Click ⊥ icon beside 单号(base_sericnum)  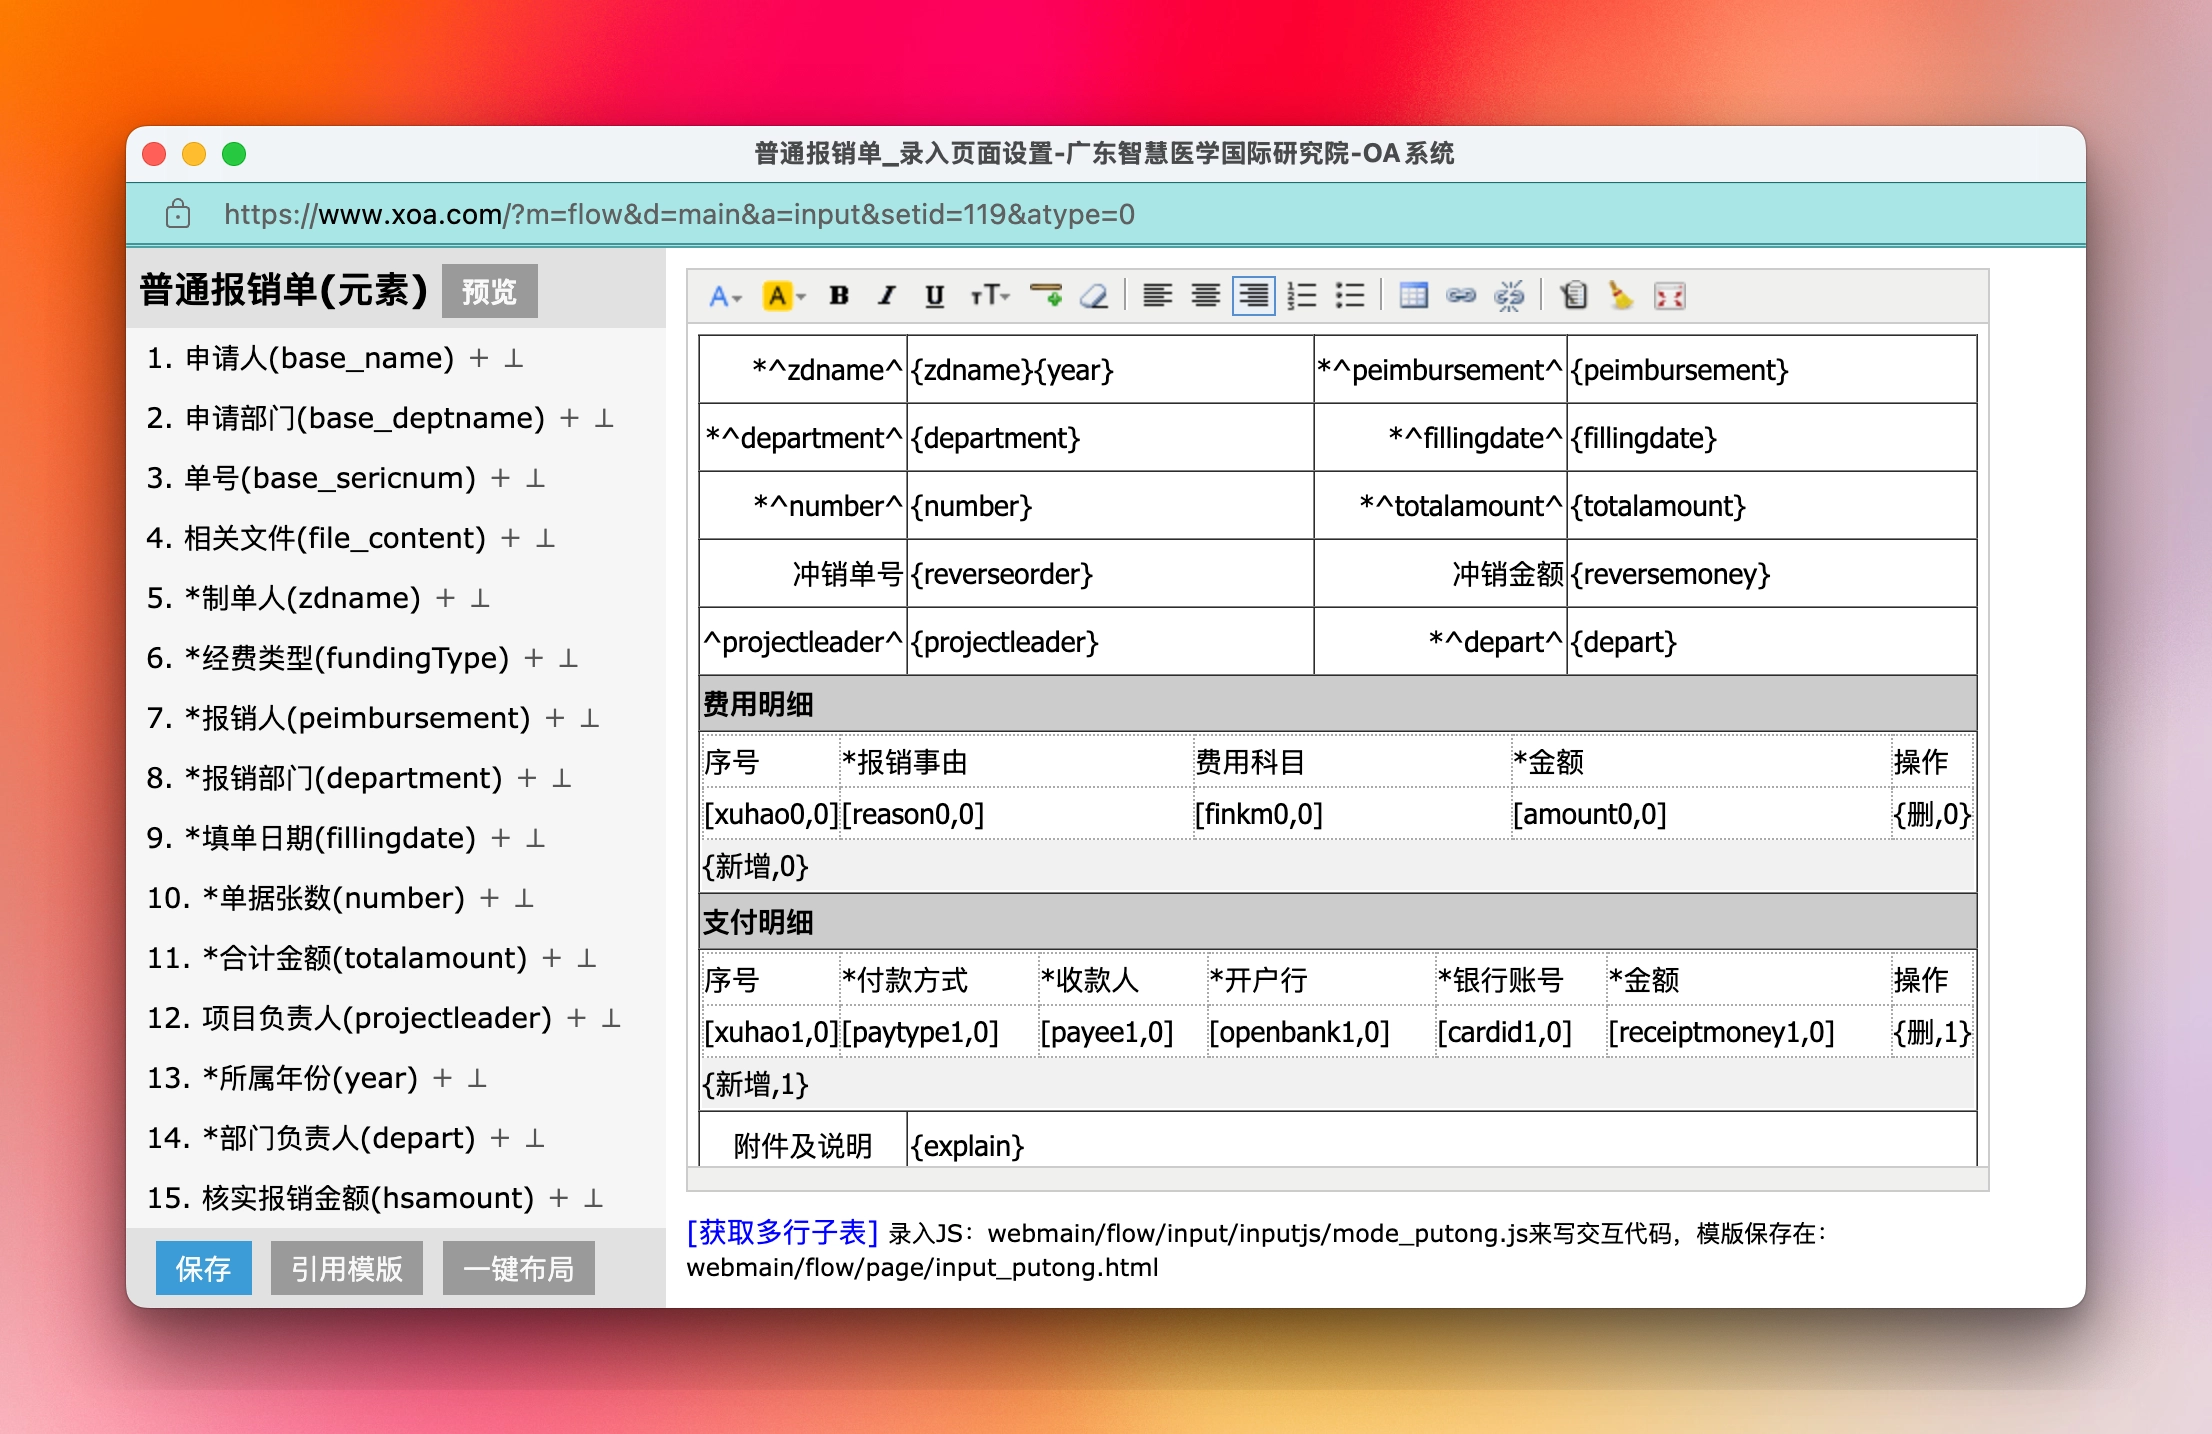point(536,478)
